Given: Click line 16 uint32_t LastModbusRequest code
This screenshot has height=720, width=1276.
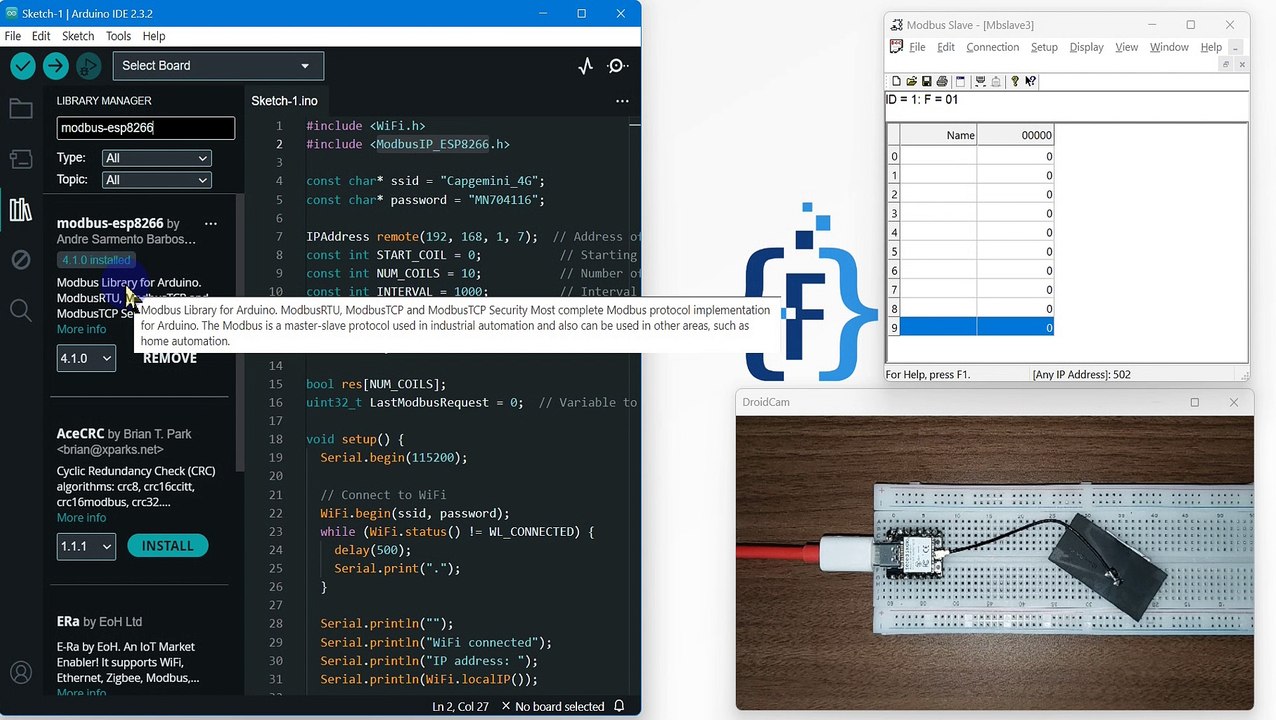Looking at the screenshot, I should tap(414, 402).
